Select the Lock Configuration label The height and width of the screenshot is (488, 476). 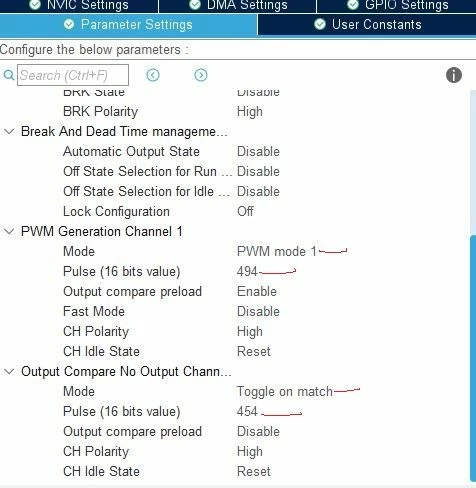click(116, 212)
